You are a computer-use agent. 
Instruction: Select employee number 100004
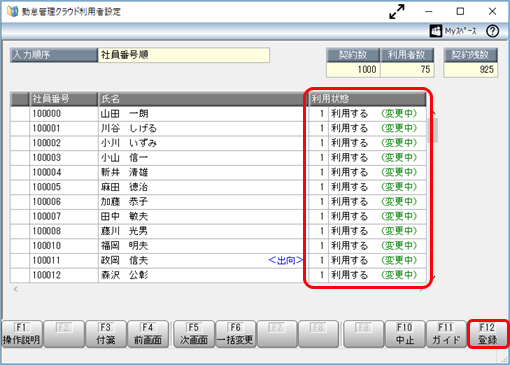64,172
